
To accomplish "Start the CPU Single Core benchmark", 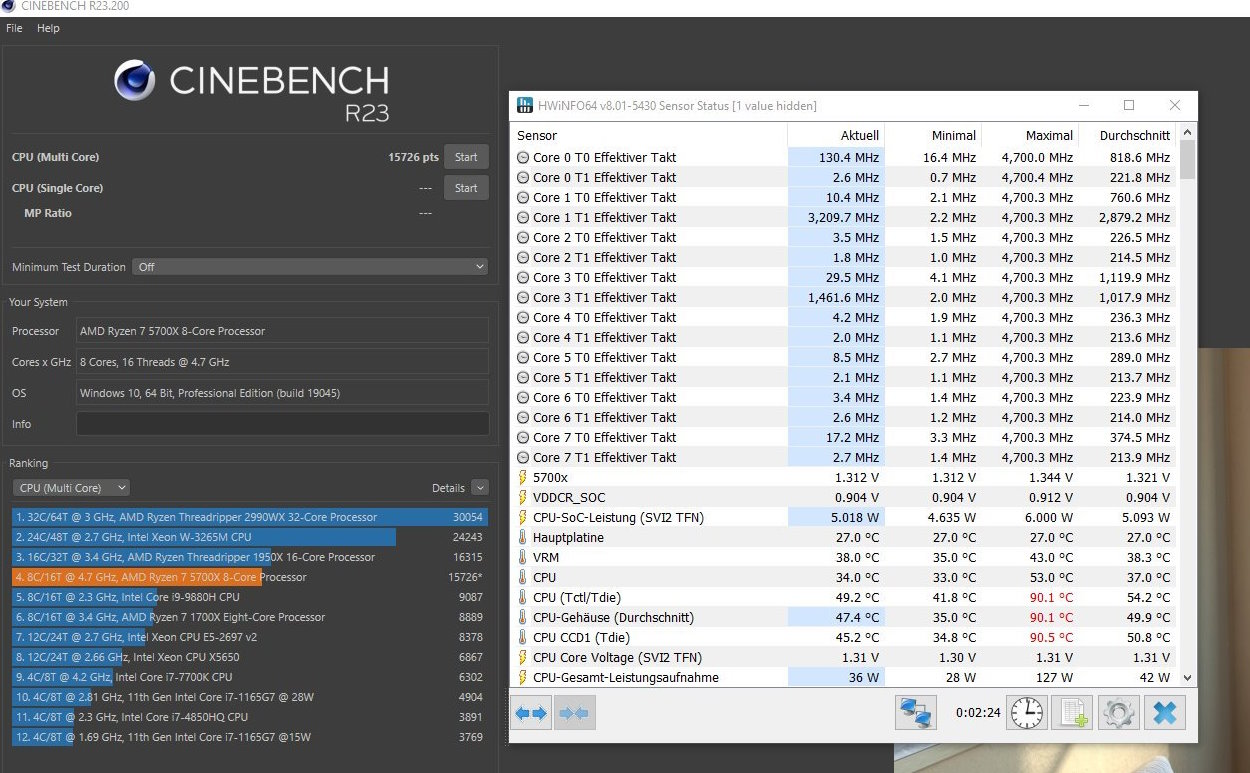I will coord(466,188).
